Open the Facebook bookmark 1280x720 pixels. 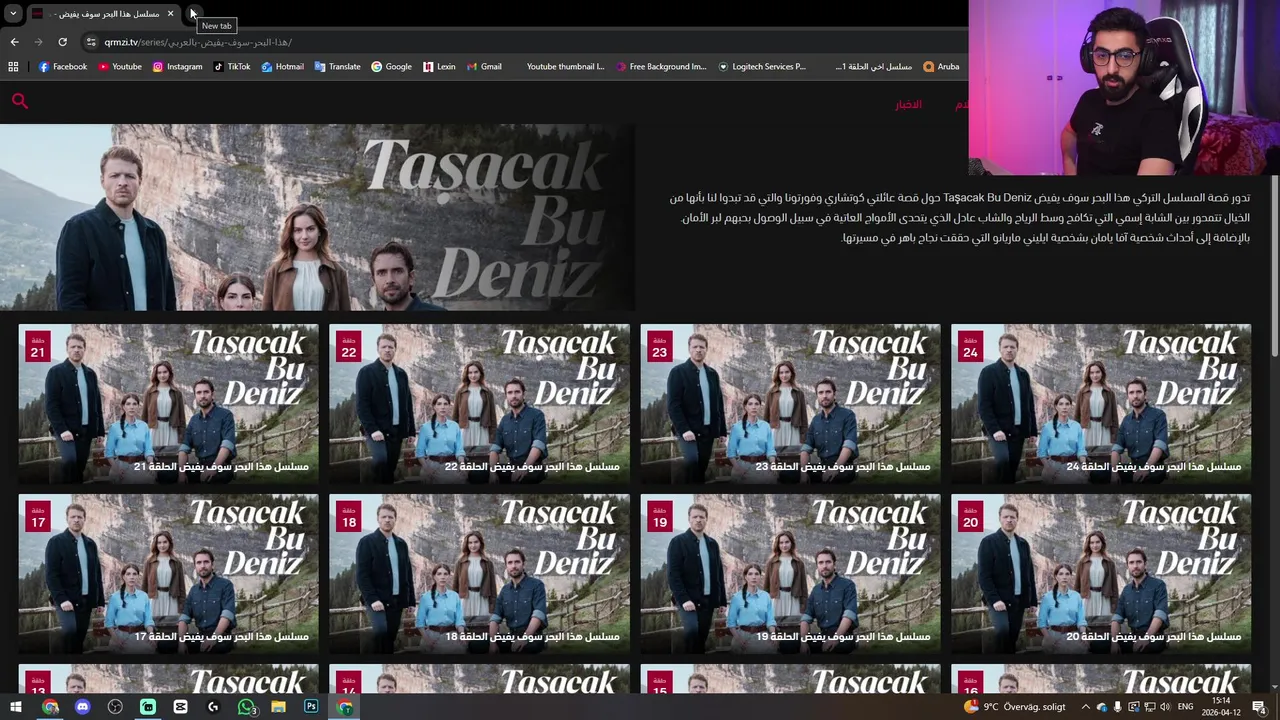coord(63,67)
